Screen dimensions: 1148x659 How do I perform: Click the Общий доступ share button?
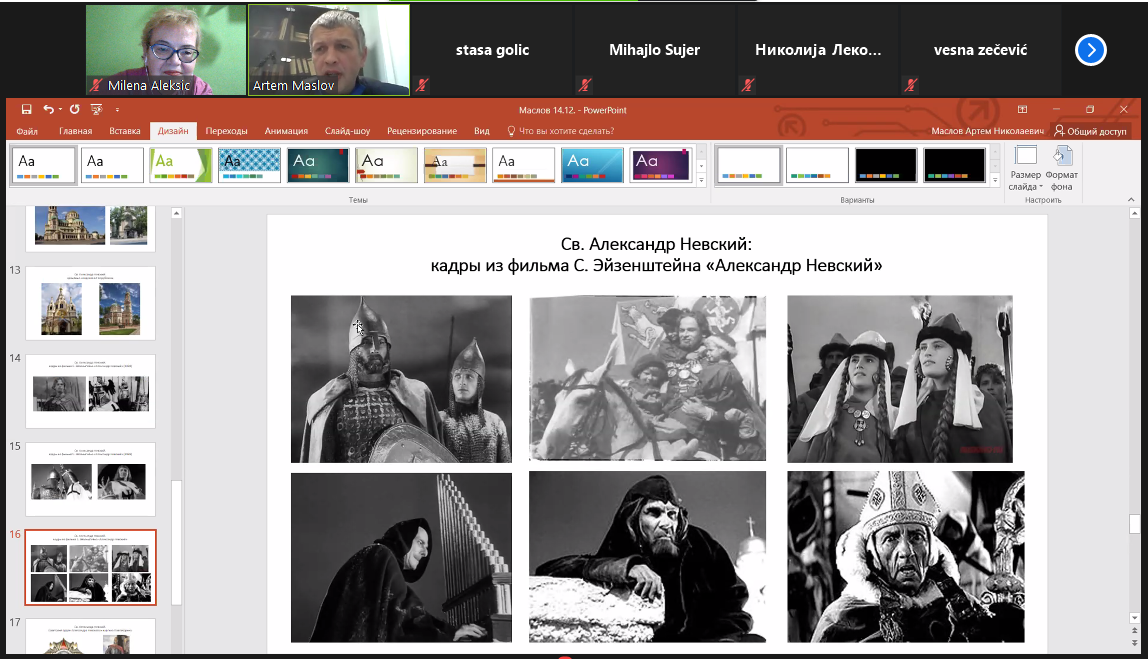pos(1090,131)
